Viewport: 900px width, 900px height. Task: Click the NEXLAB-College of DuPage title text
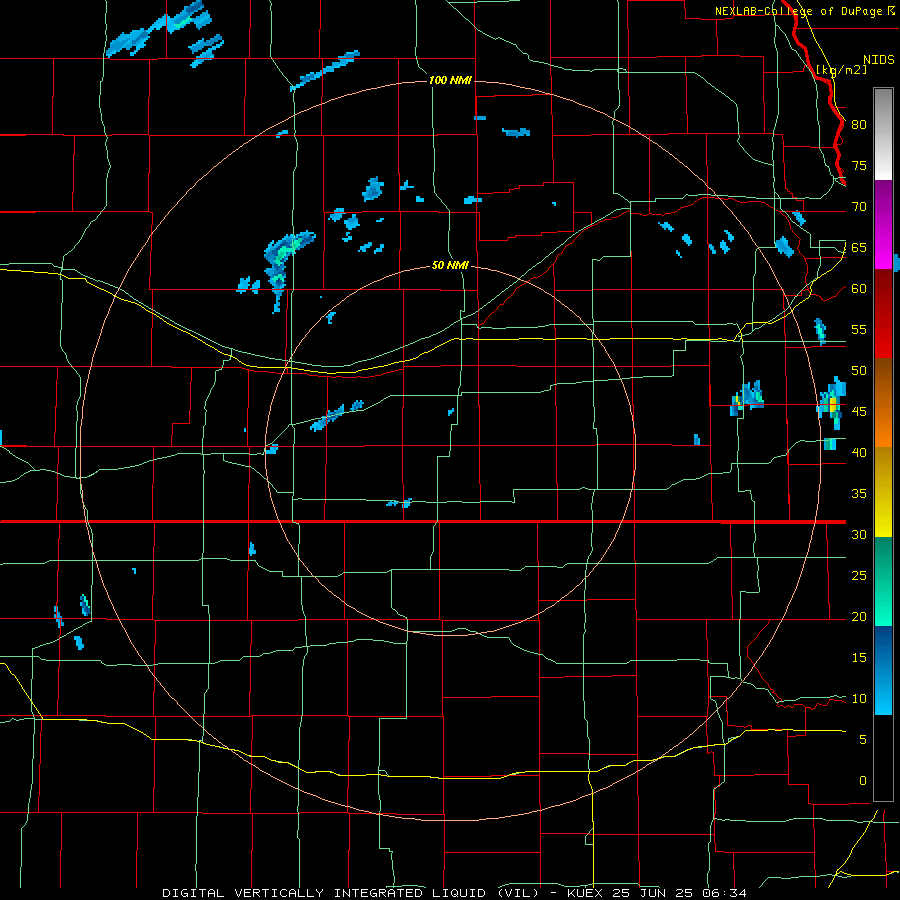(x=799, y=11)
